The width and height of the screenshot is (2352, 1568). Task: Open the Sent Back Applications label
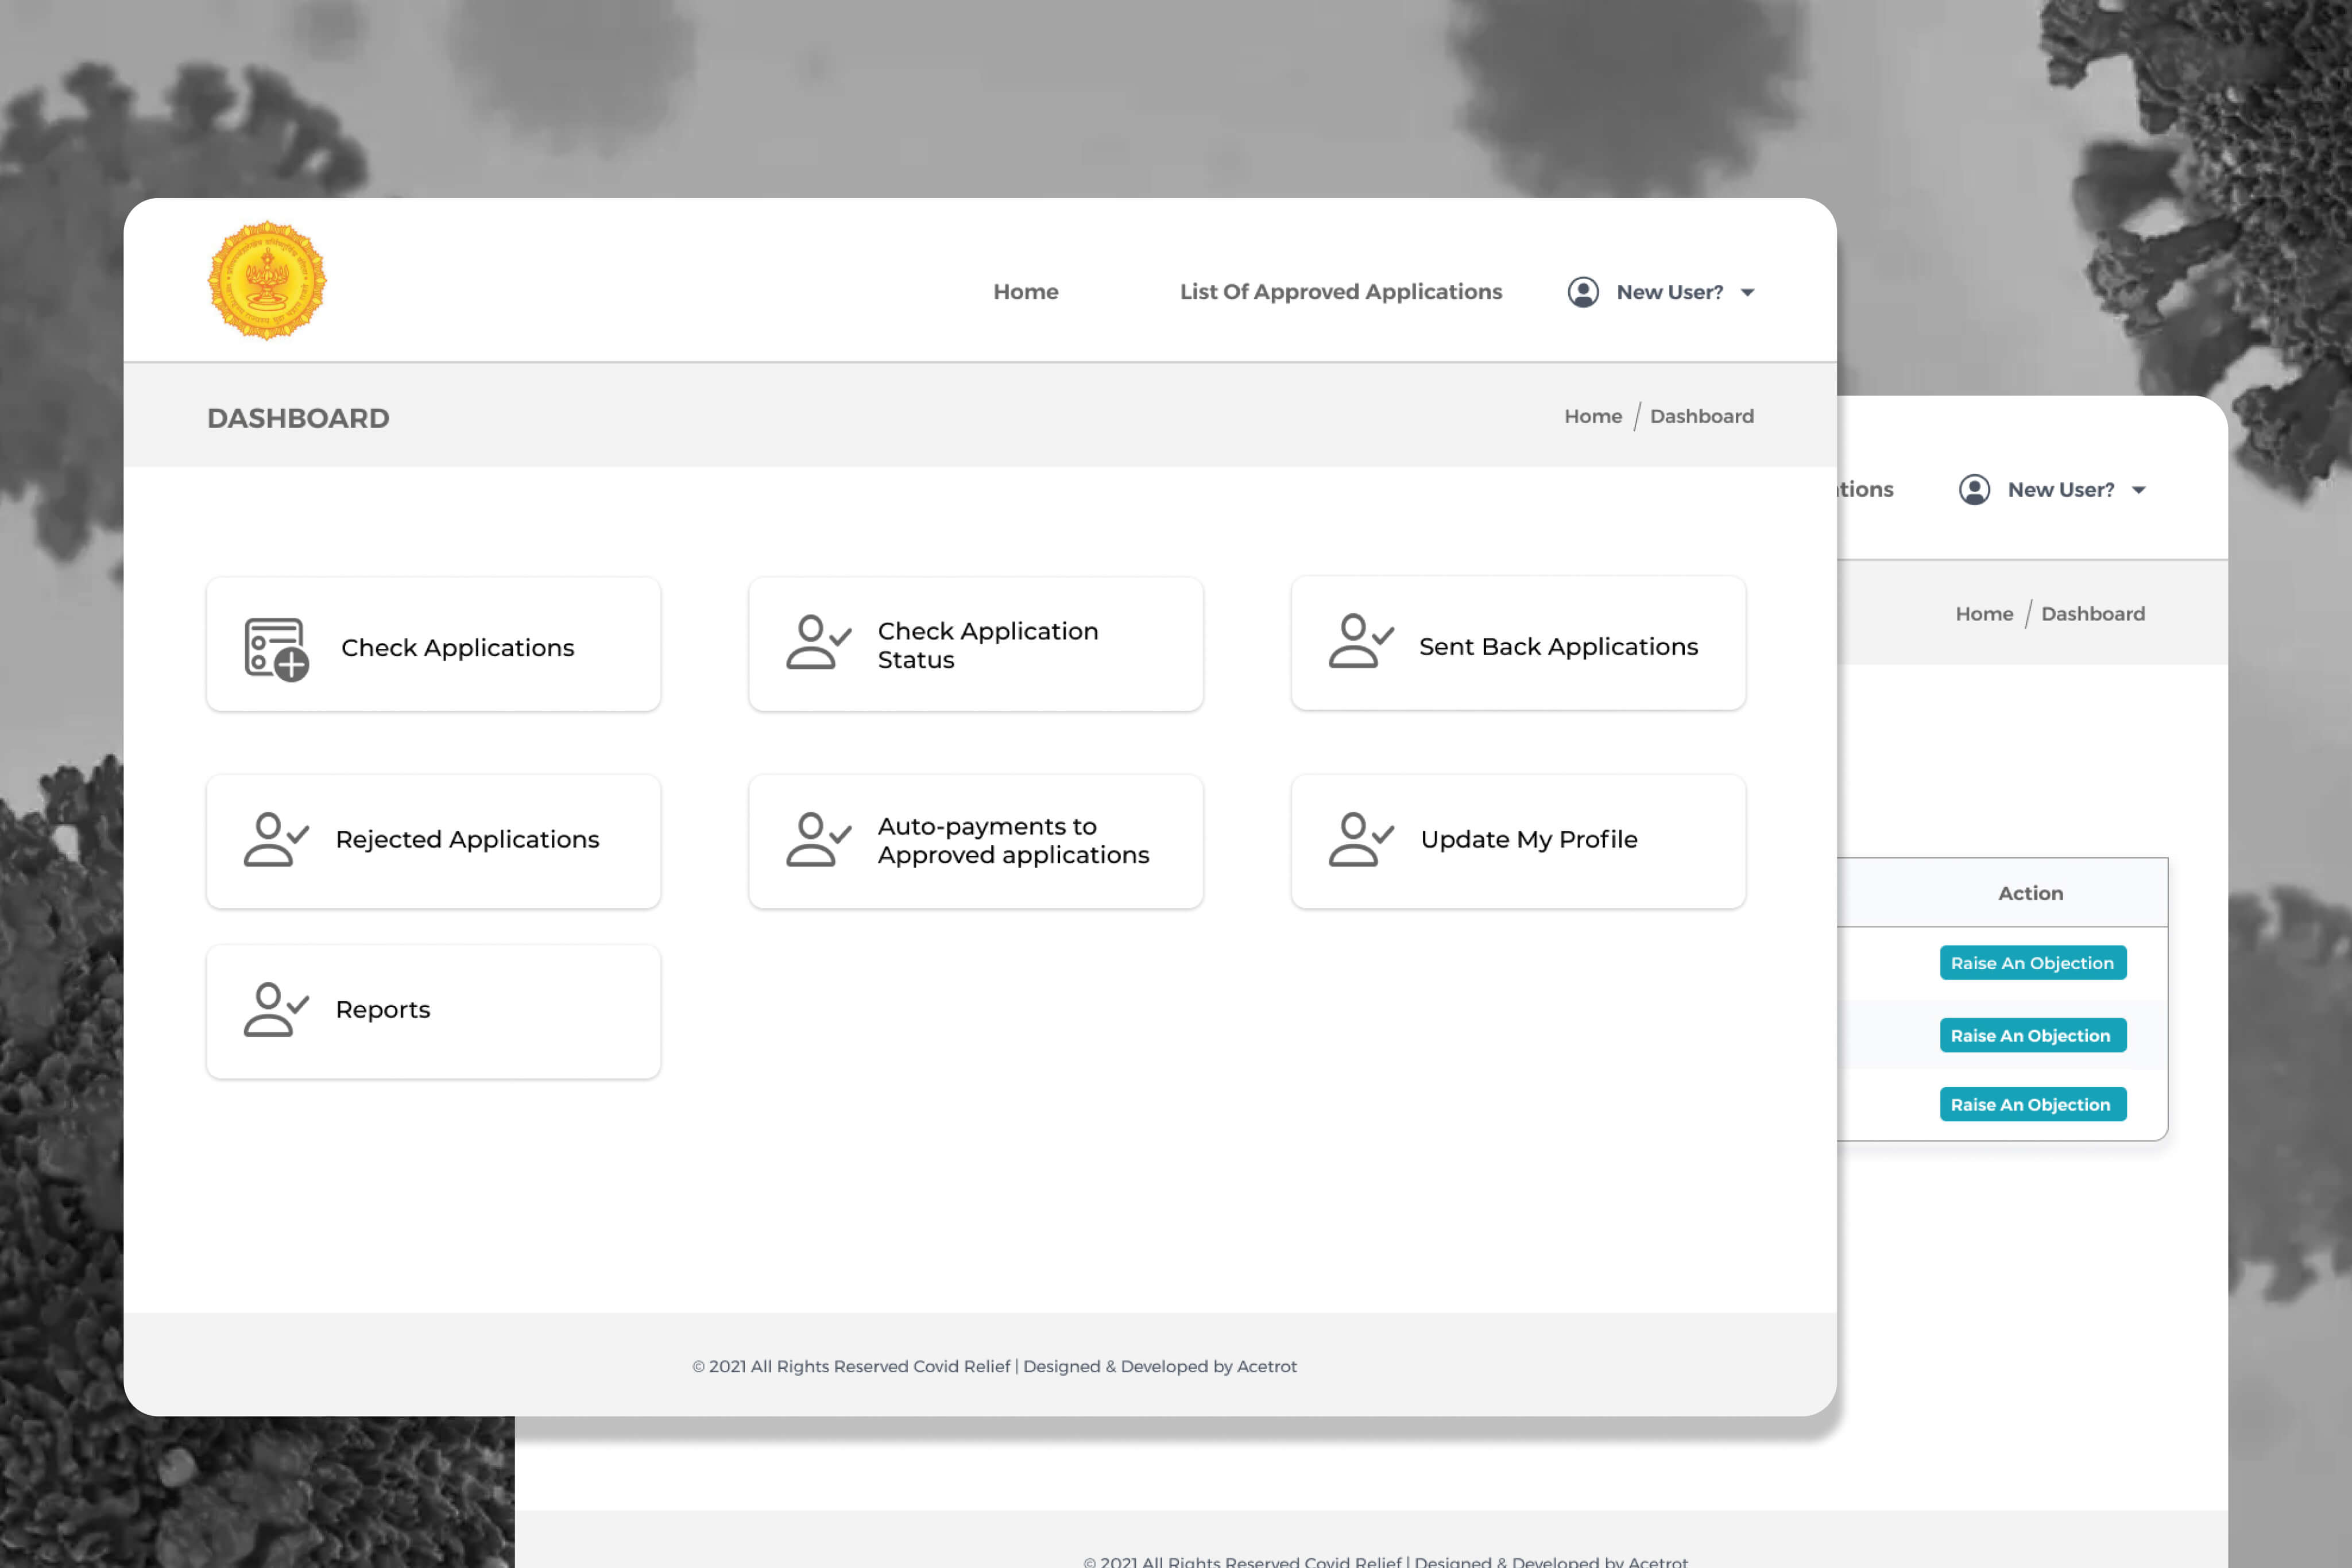coord(1558,647)
